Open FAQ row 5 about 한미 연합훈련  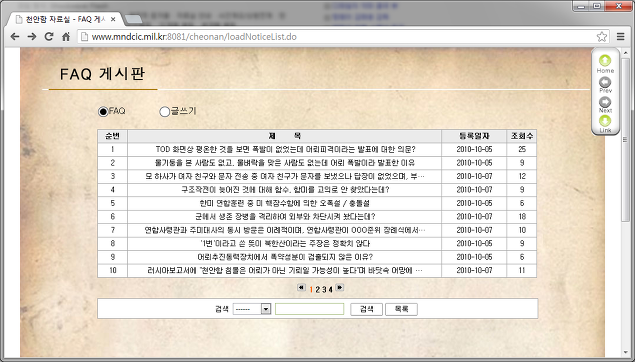pyautogui.click(x=285, y=203)
